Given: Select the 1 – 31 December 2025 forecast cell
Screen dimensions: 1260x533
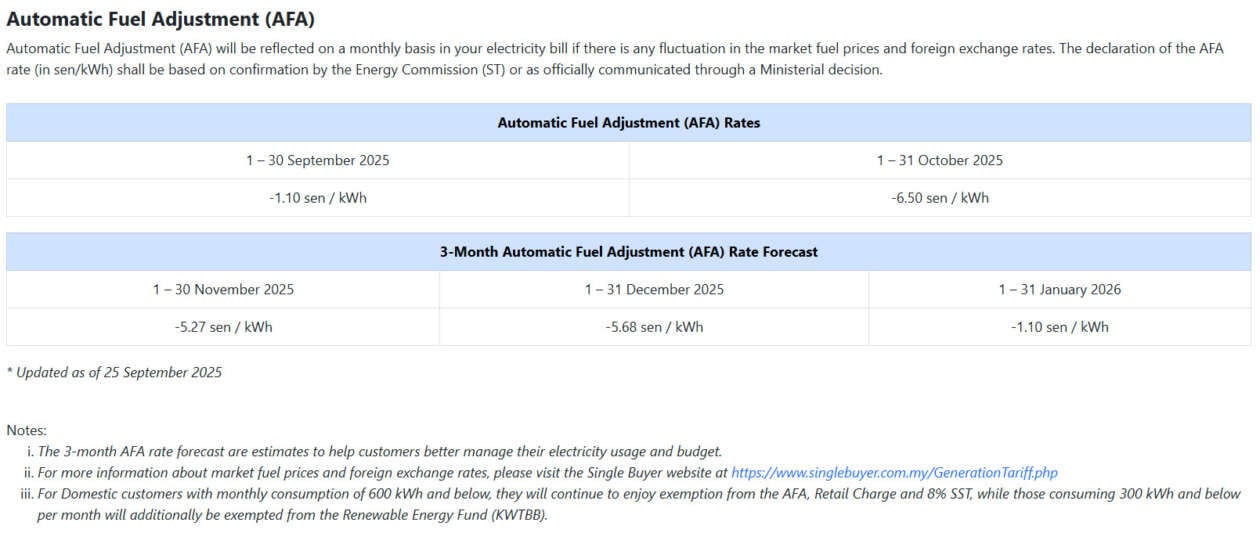Looking at the screenshot, I should [654, 290].
